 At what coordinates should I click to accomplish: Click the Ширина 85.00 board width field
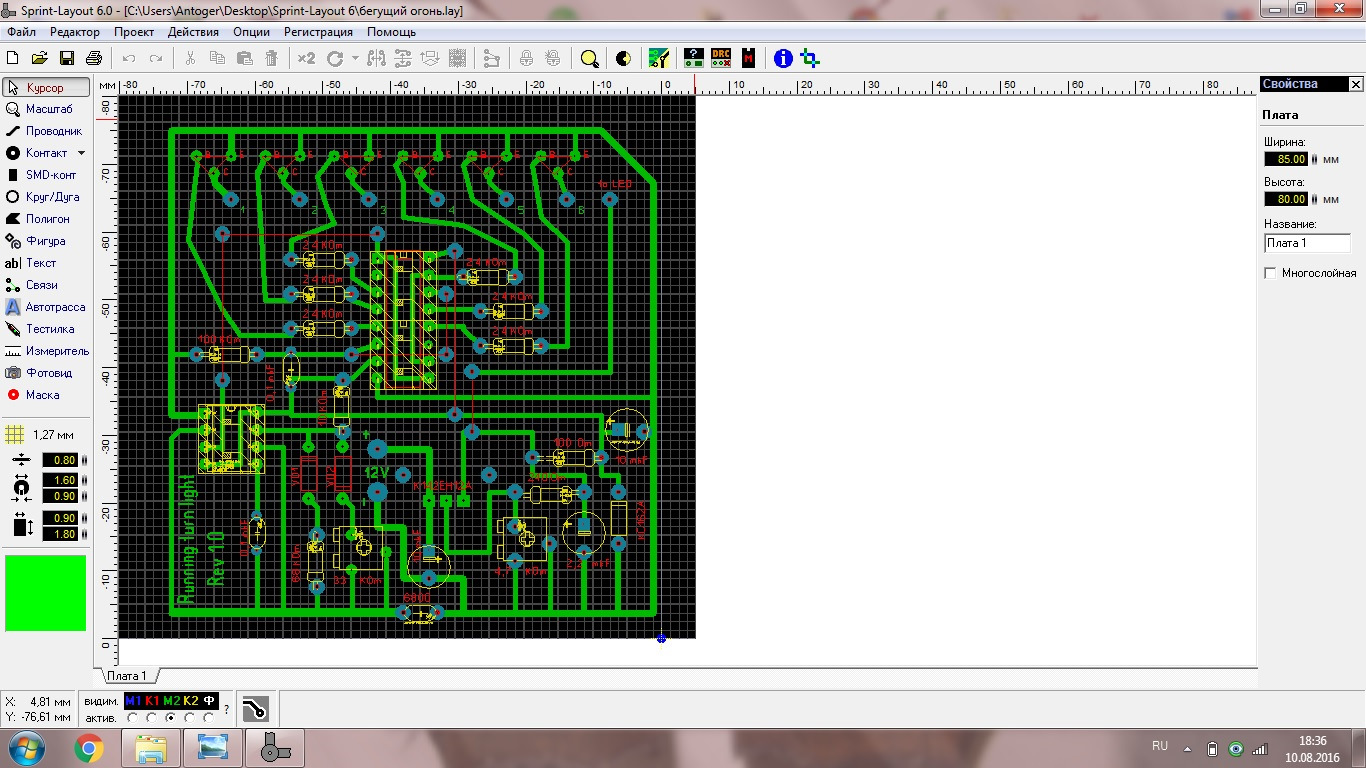1286,159
